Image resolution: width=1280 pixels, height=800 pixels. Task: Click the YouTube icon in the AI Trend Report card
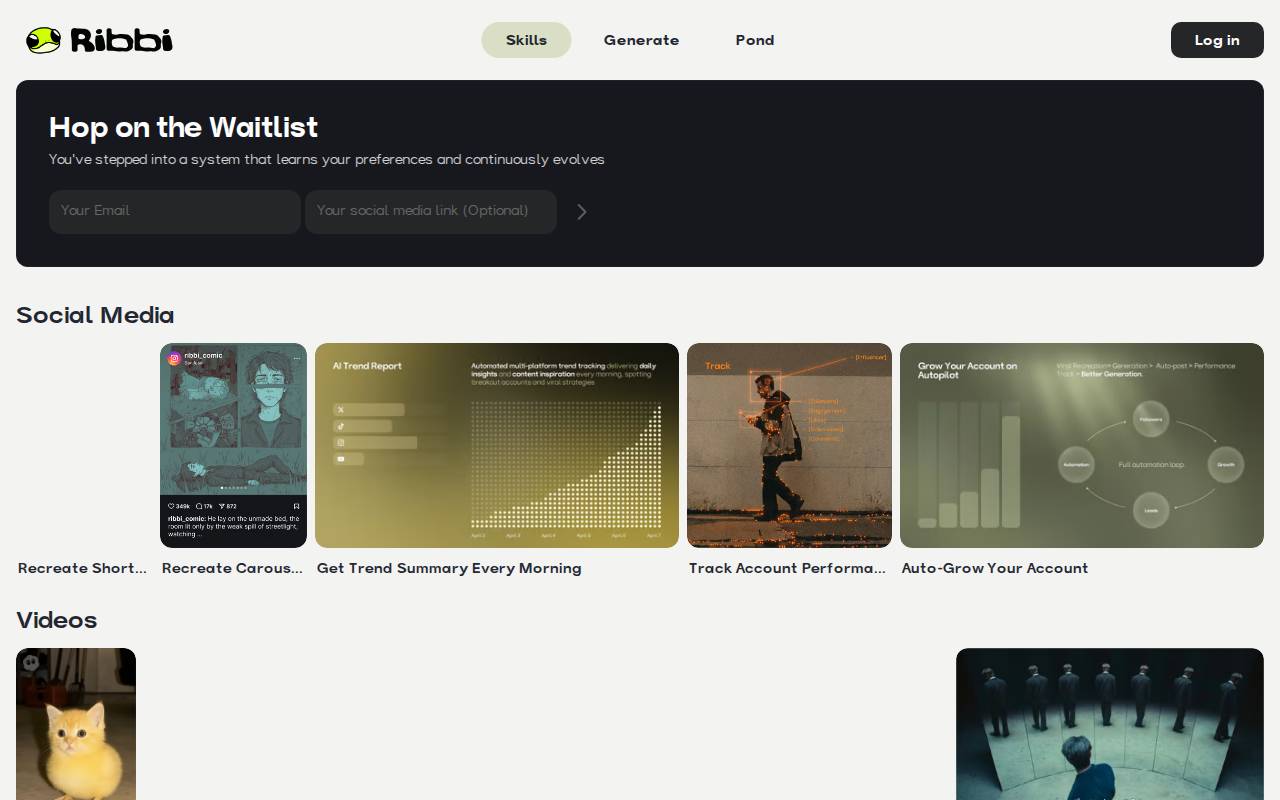pyautogui.click(x=340, y=459)
